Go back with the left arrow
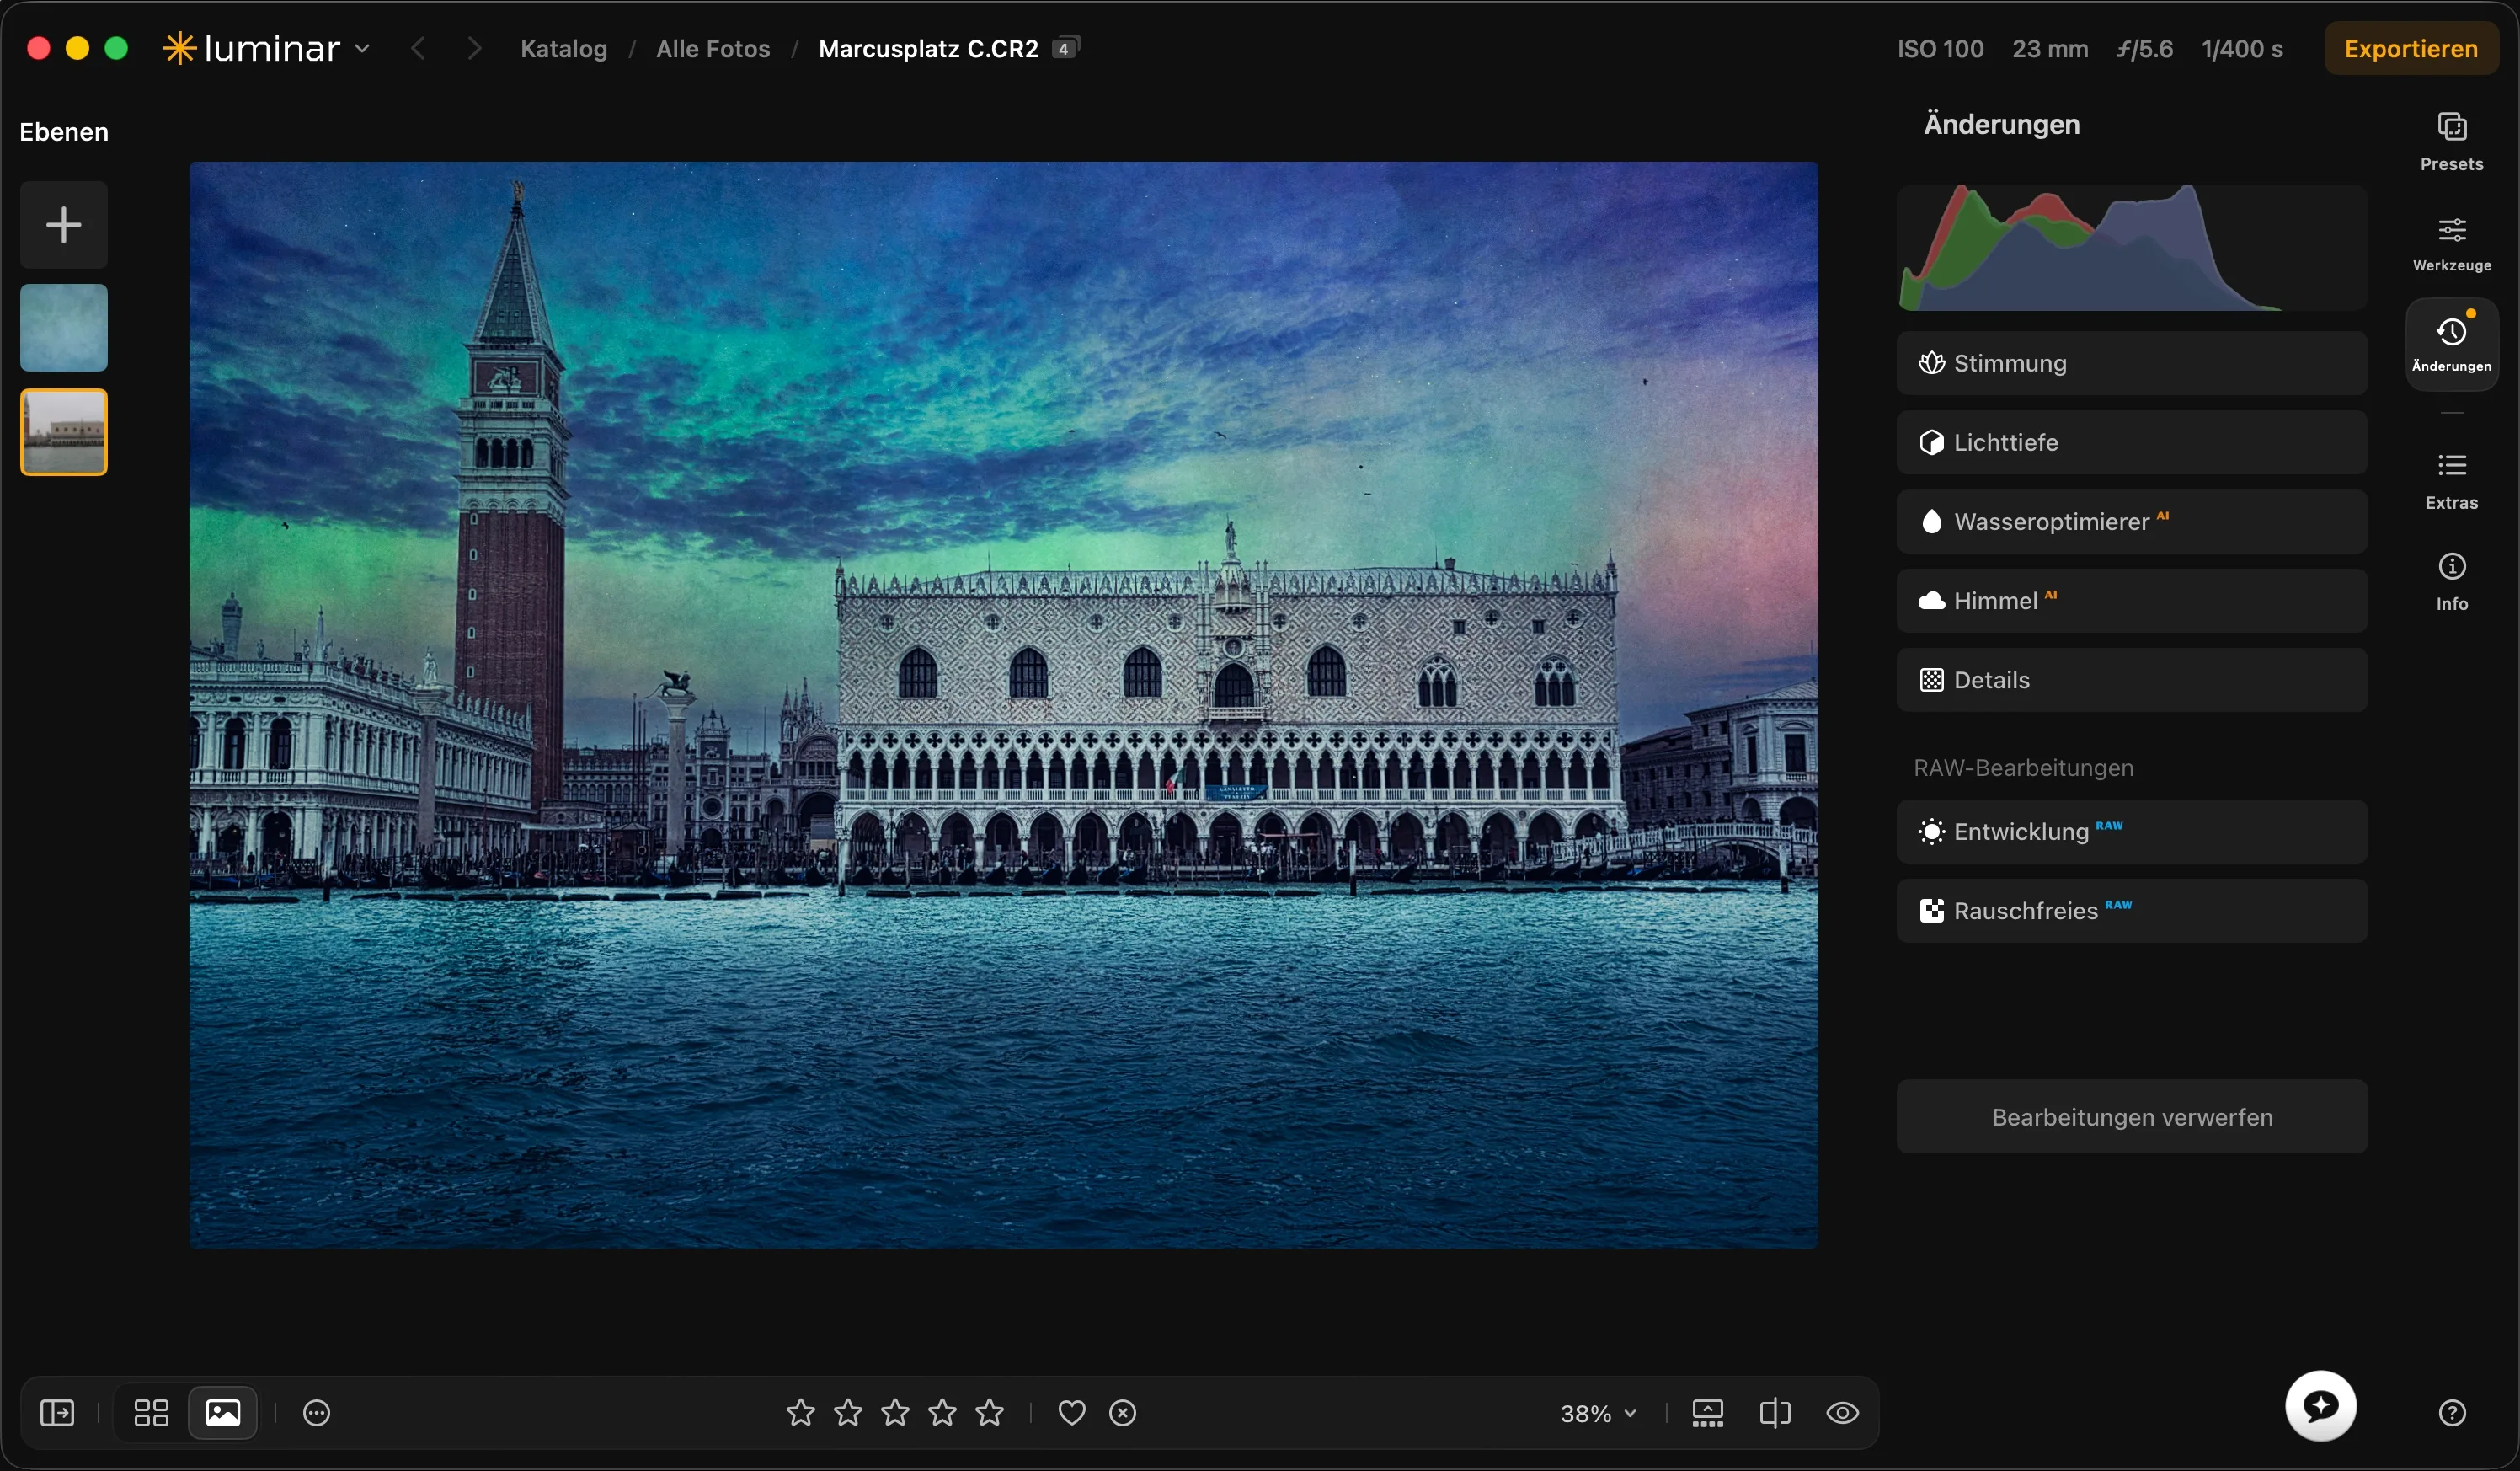2520x1471 pixels. pyautogui.click(x=419, y=49)
